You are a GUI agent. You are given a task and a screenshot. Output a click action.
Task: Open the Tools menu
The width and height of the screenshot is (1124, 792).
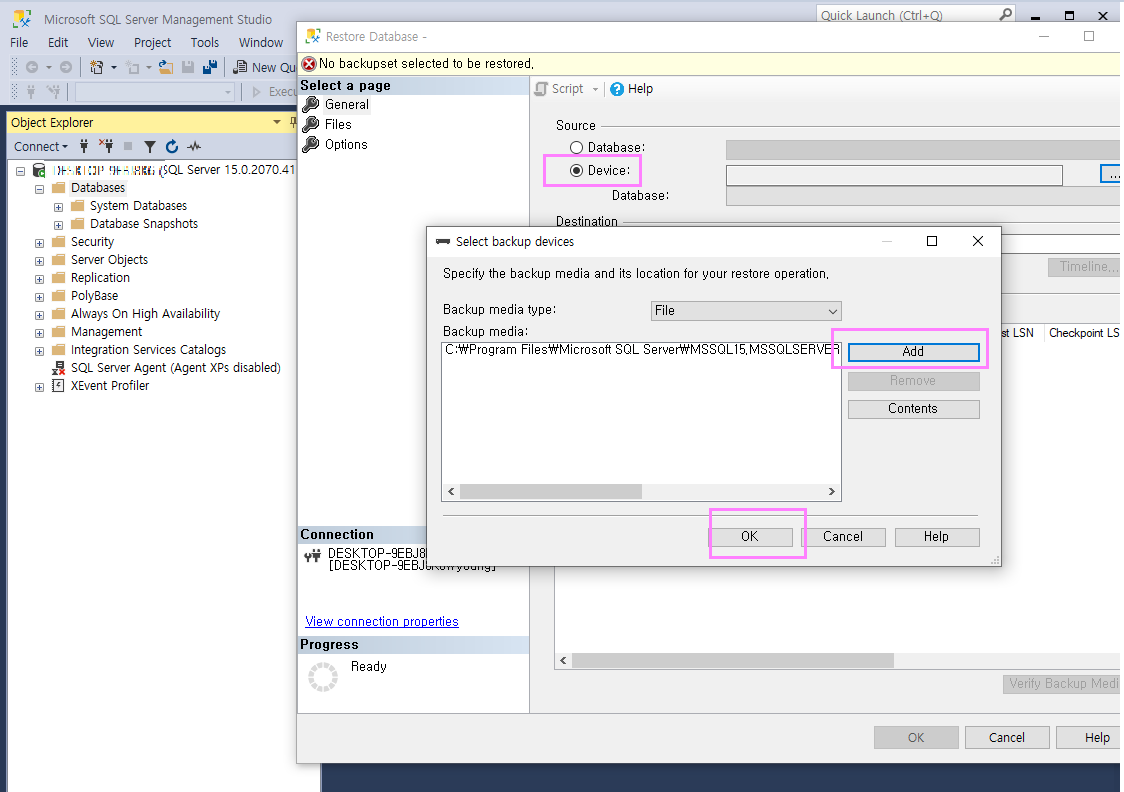pos(204,42)
